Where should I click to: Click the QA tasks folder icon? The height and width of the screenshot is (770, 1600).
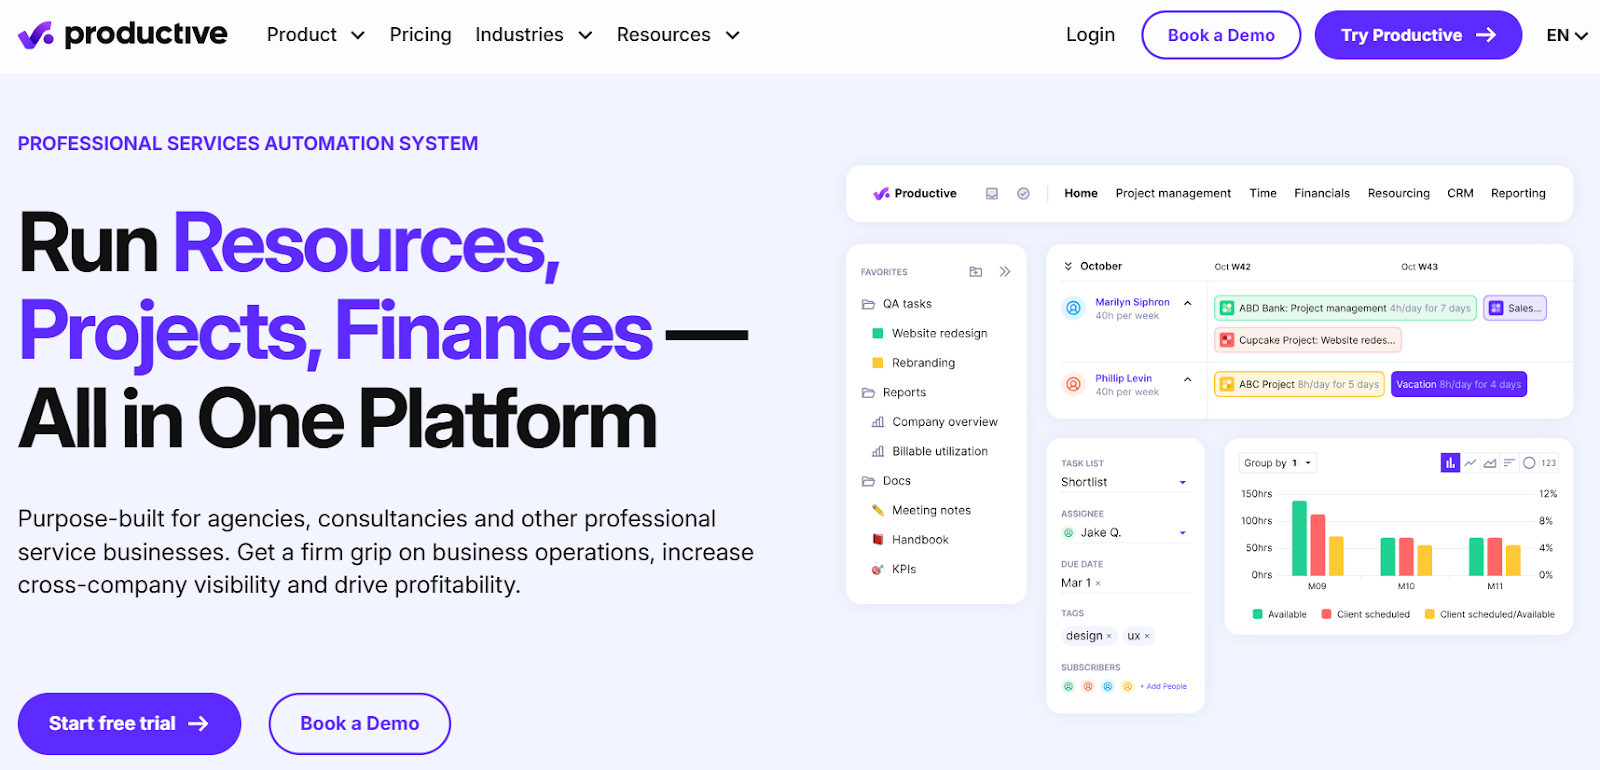pyautogui.click(x=868, y=304)
